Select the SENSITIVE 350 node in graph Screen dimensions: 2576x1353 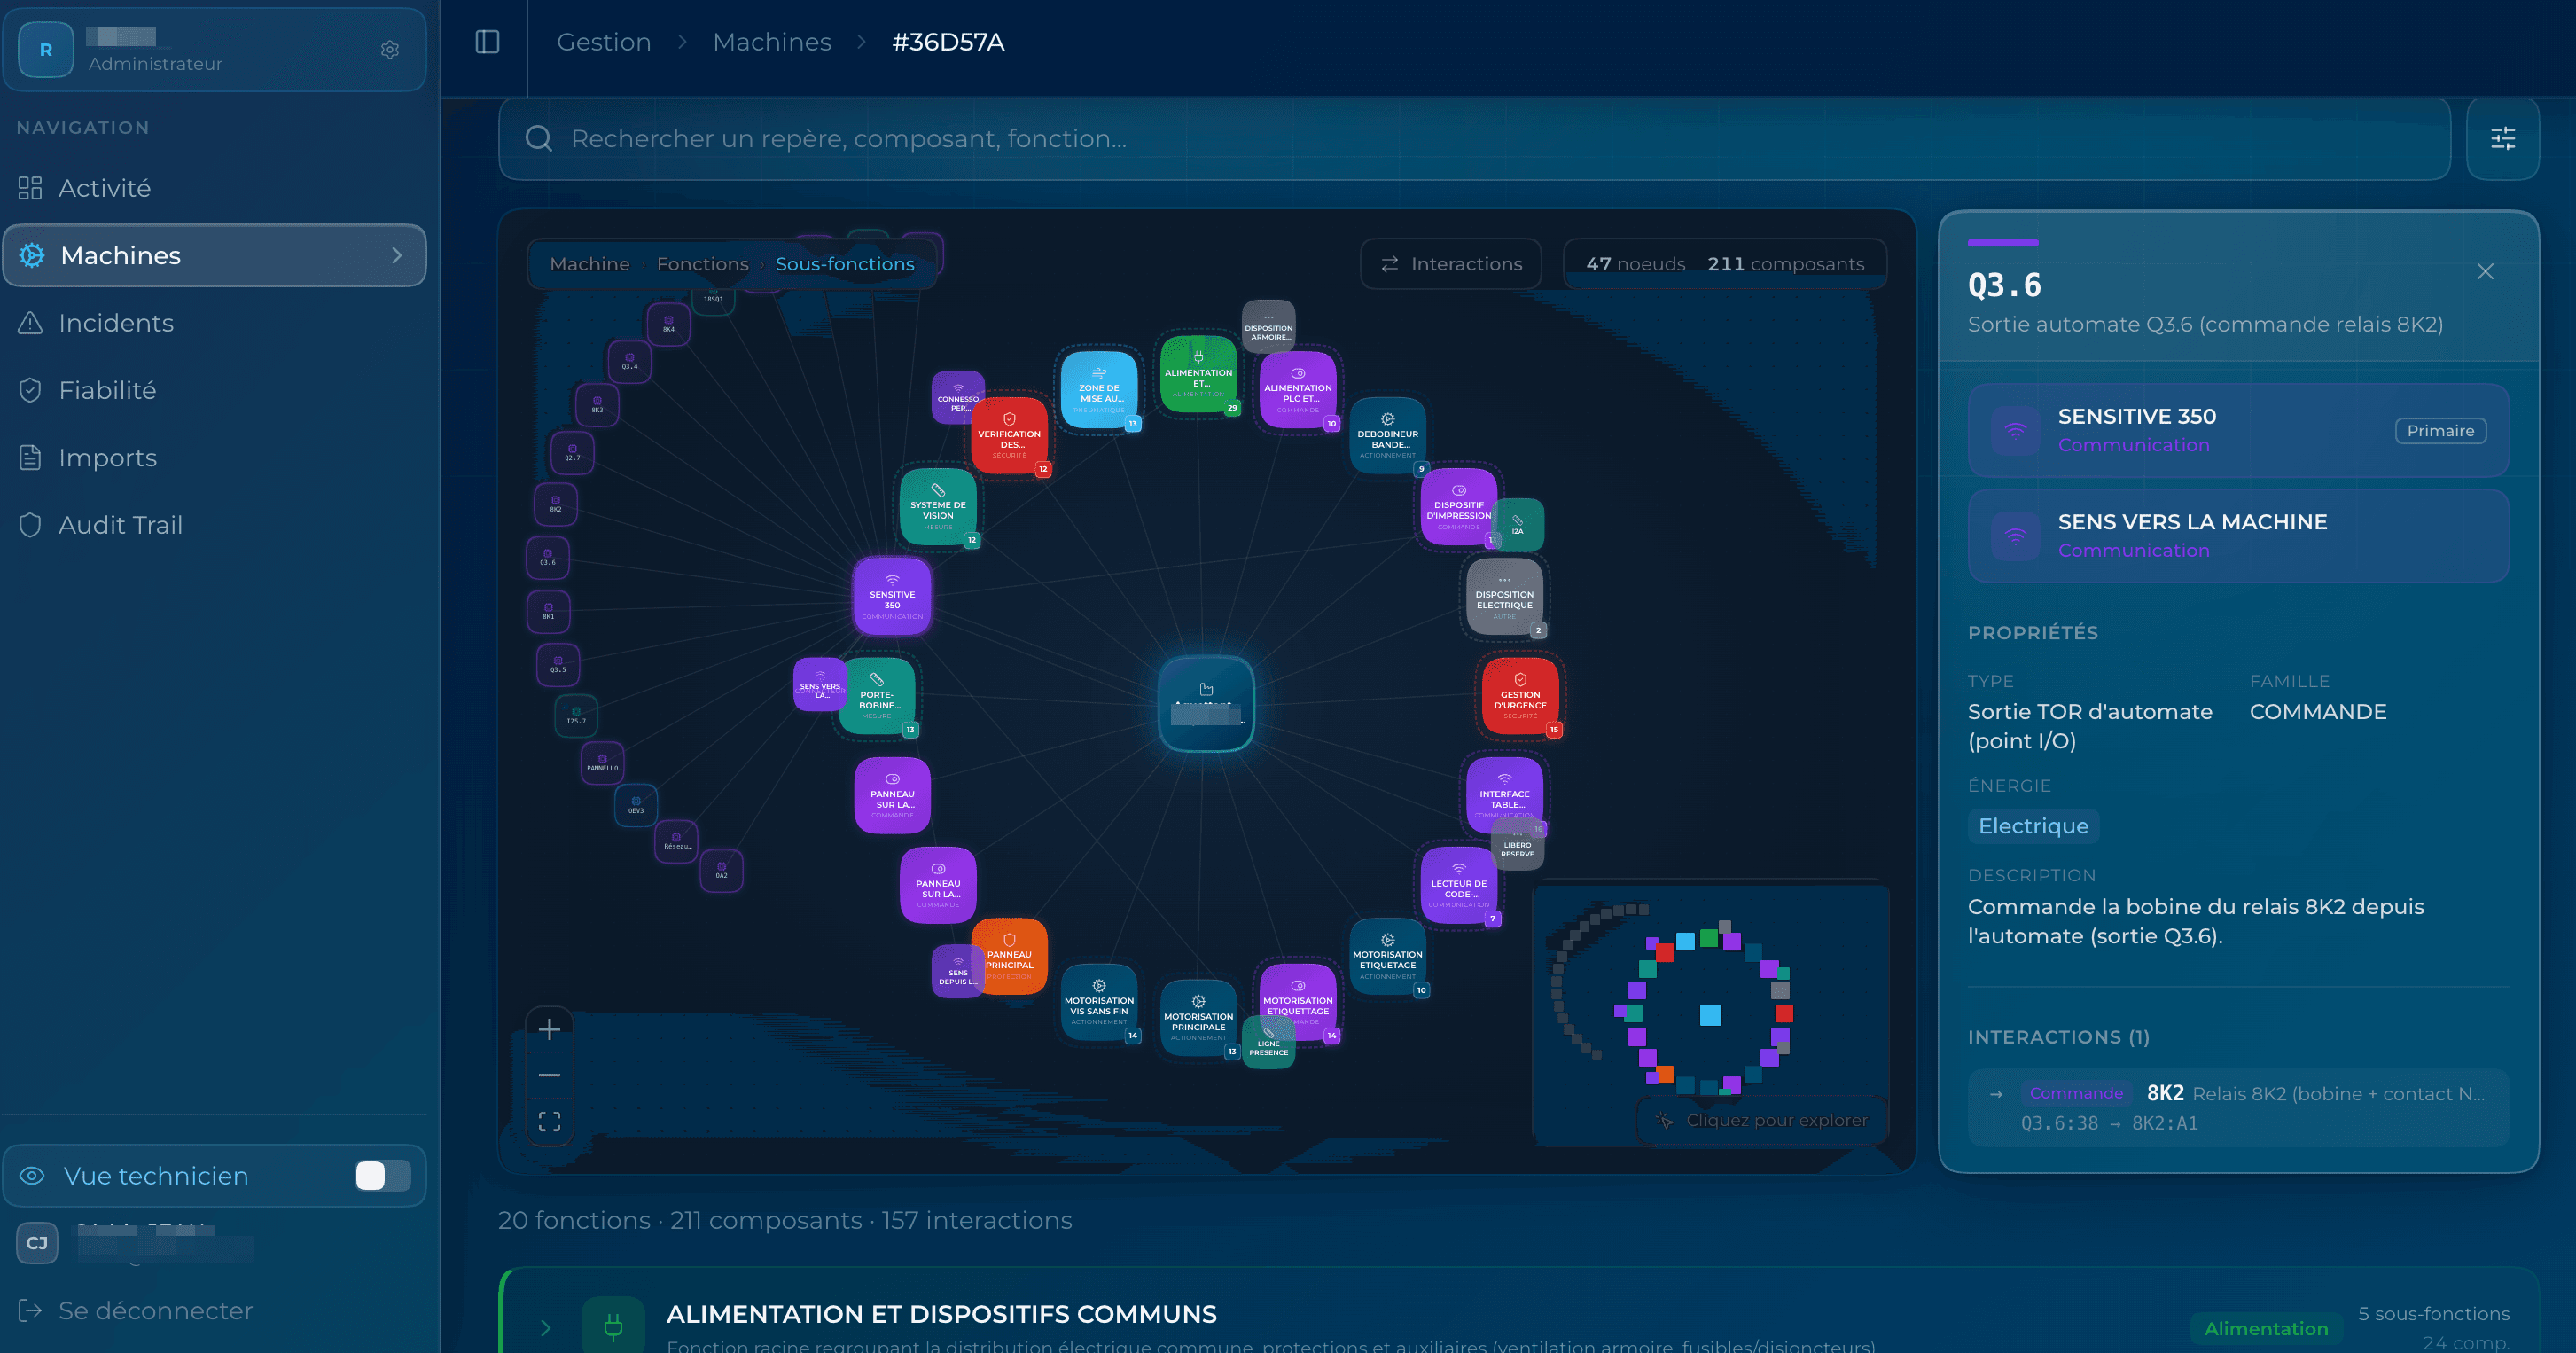(892, 596)
